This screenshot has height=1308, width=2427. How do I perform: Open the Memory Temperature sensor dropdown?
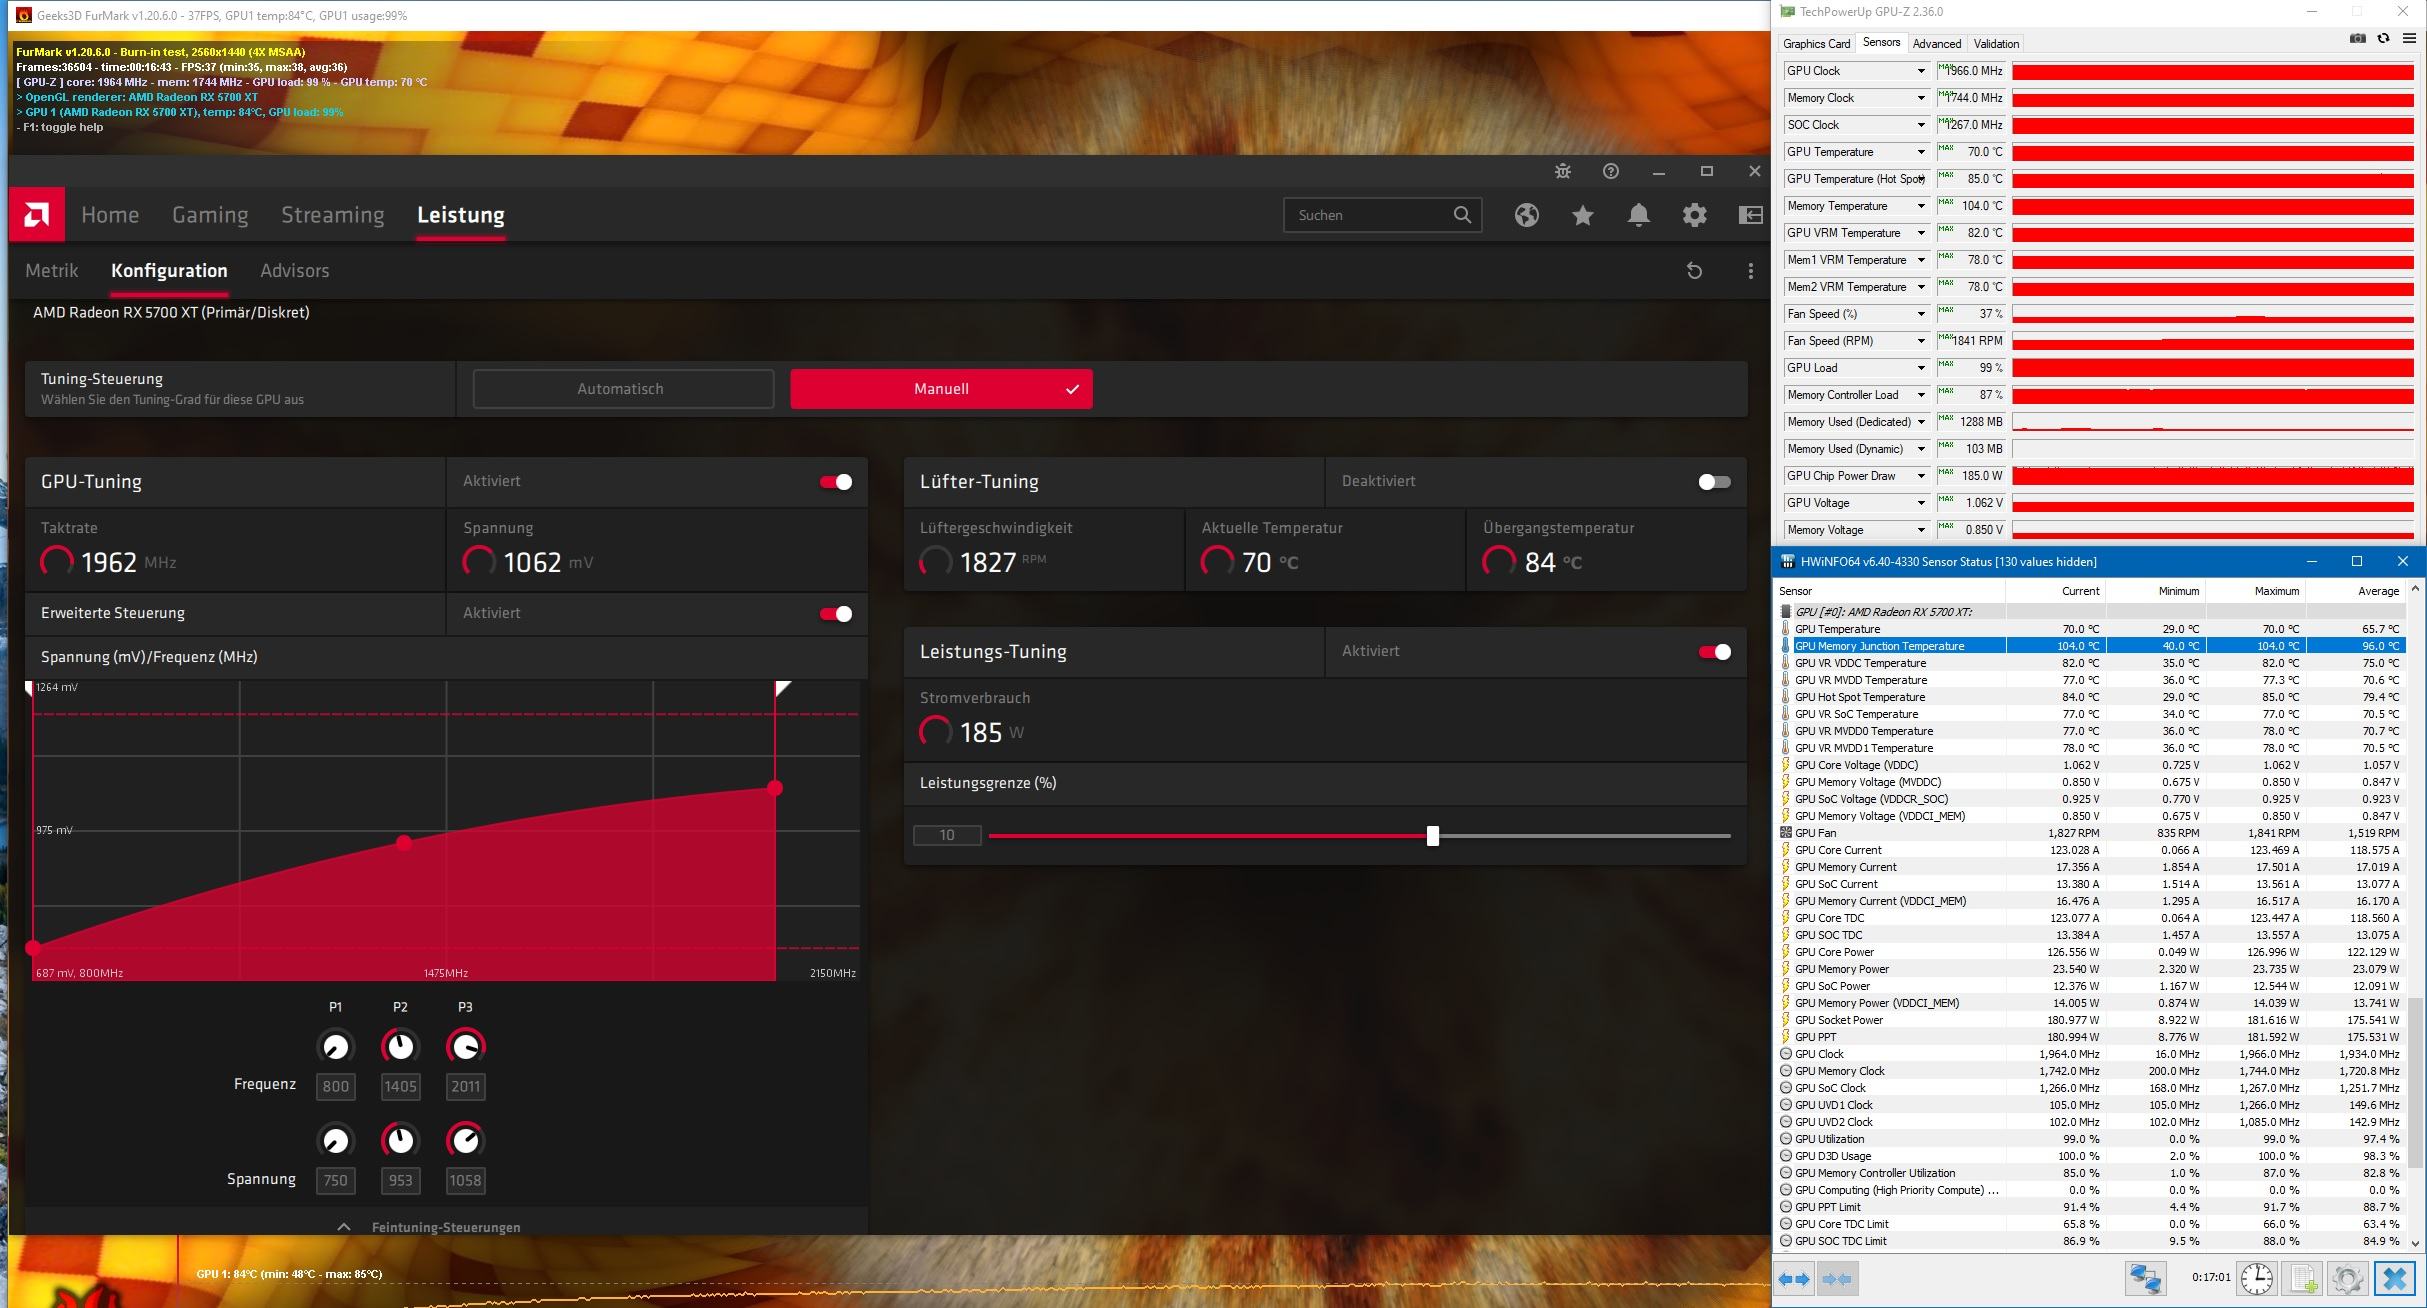point(1921,206)
